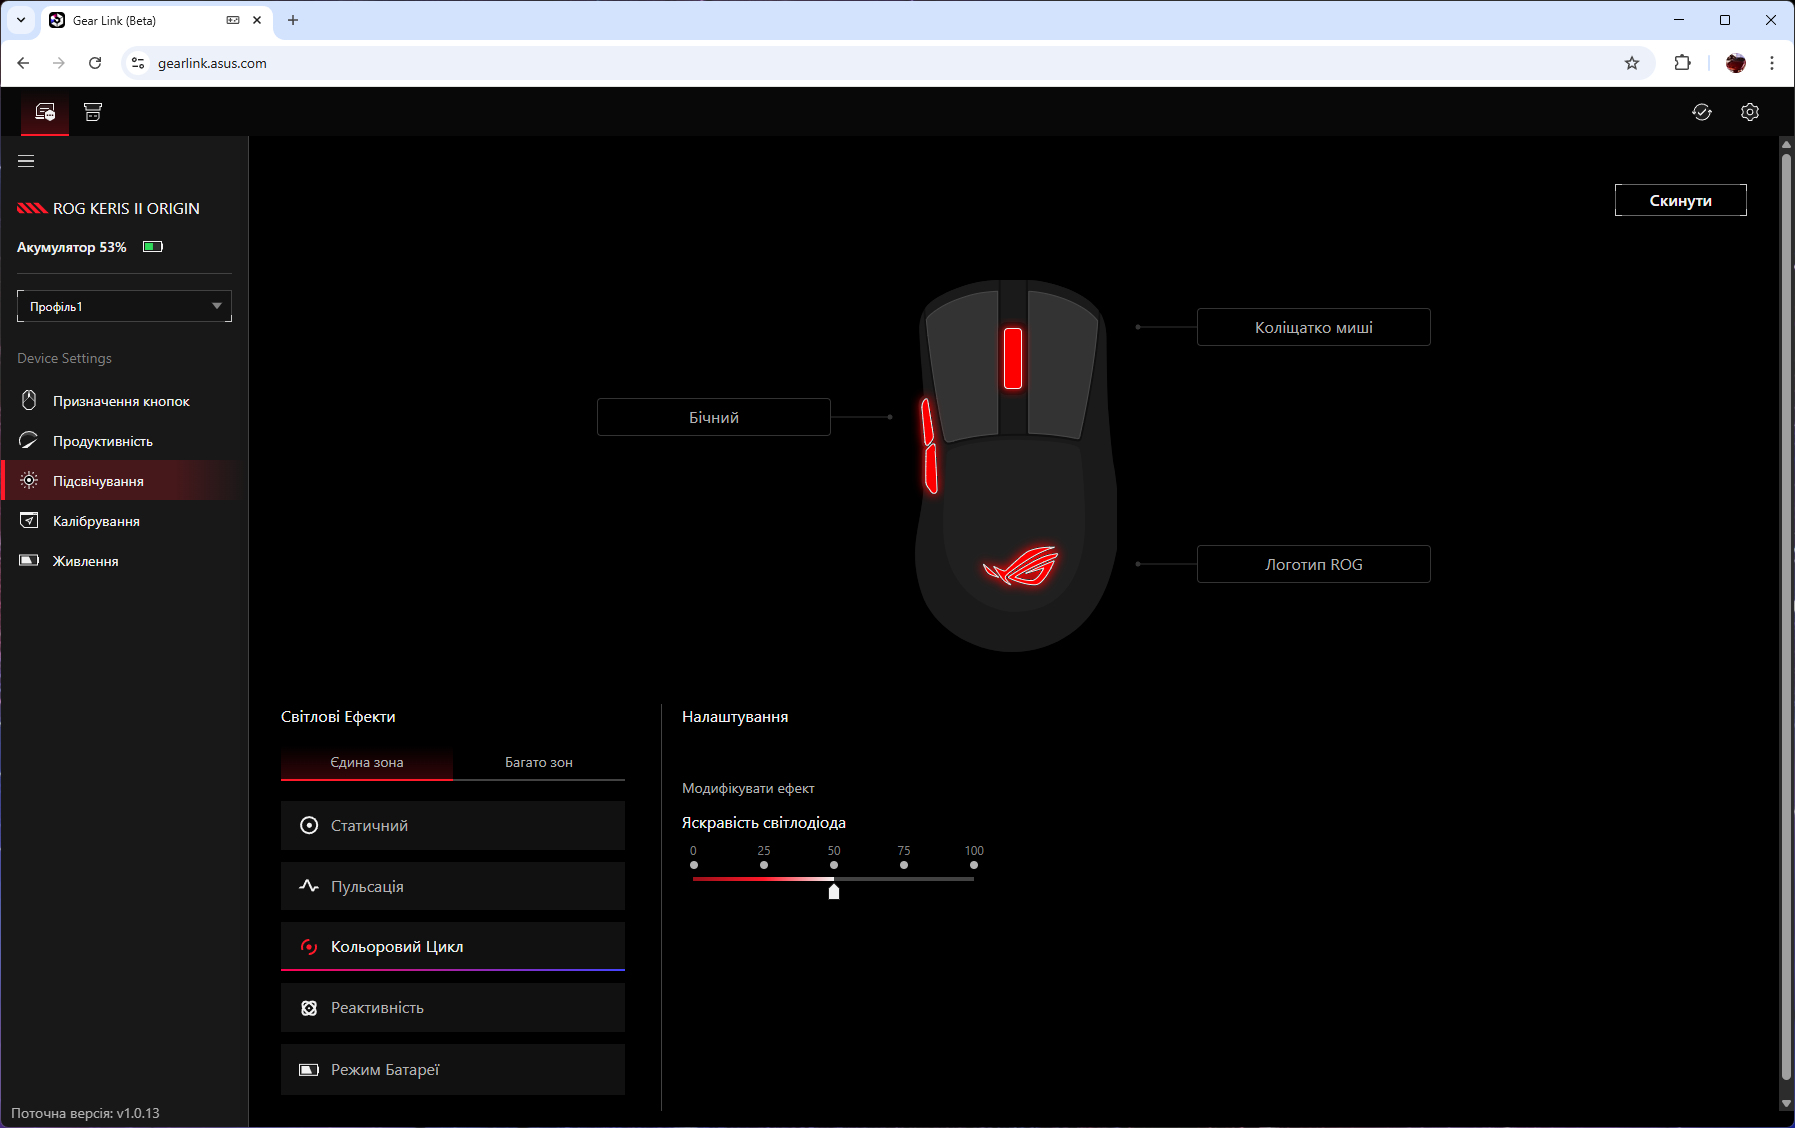Switch to the Багато зон tab
The width and height of the screenshot is (1795, 1128).
[539, 762]
